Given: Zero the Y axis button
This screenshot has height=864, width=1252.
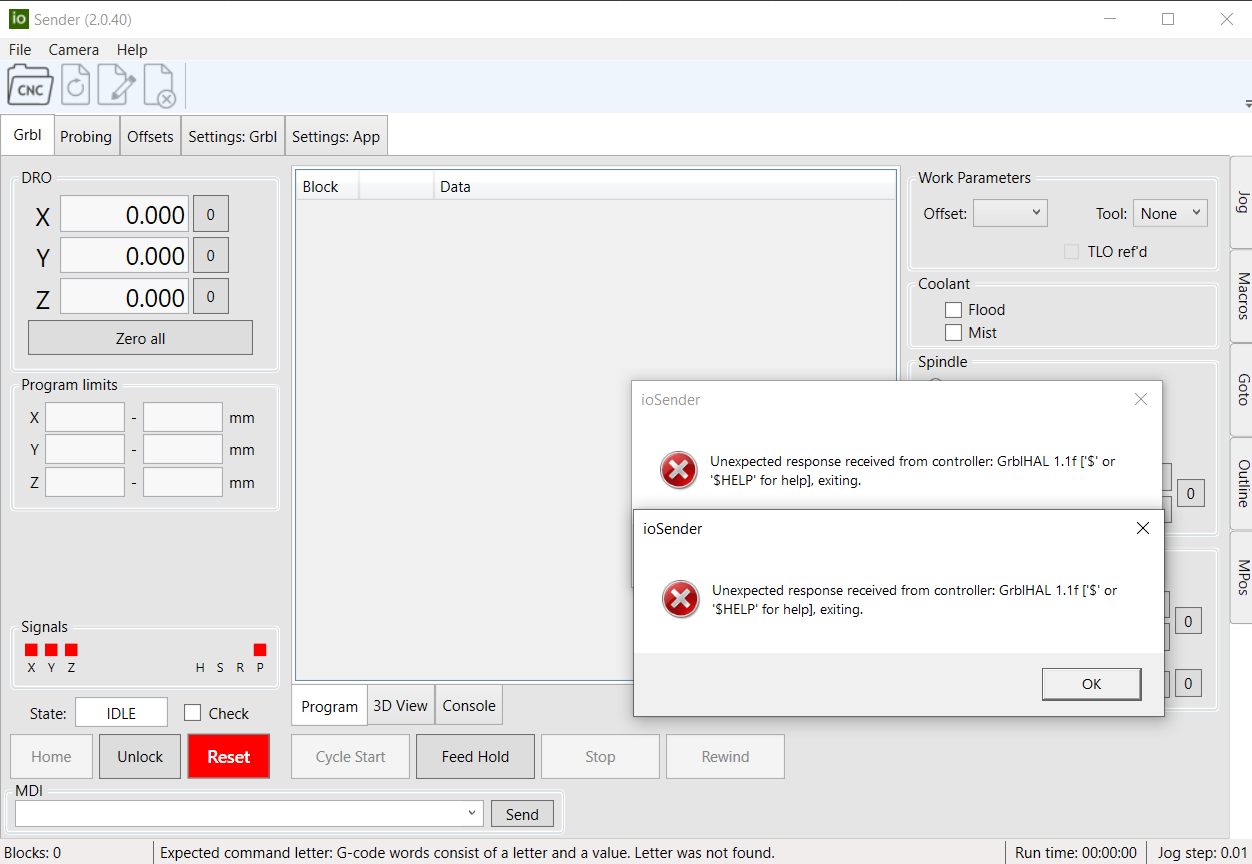Looking at the screenshot, I should point(210,255).
